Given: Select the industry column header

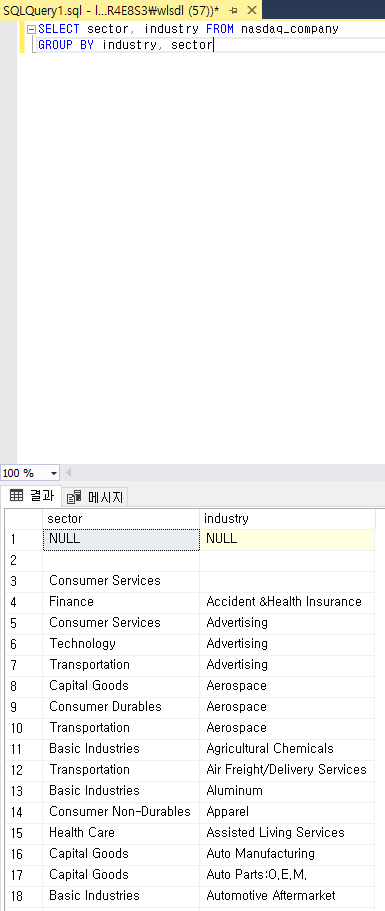Looking at the screenshot, I should pos(287,519).
